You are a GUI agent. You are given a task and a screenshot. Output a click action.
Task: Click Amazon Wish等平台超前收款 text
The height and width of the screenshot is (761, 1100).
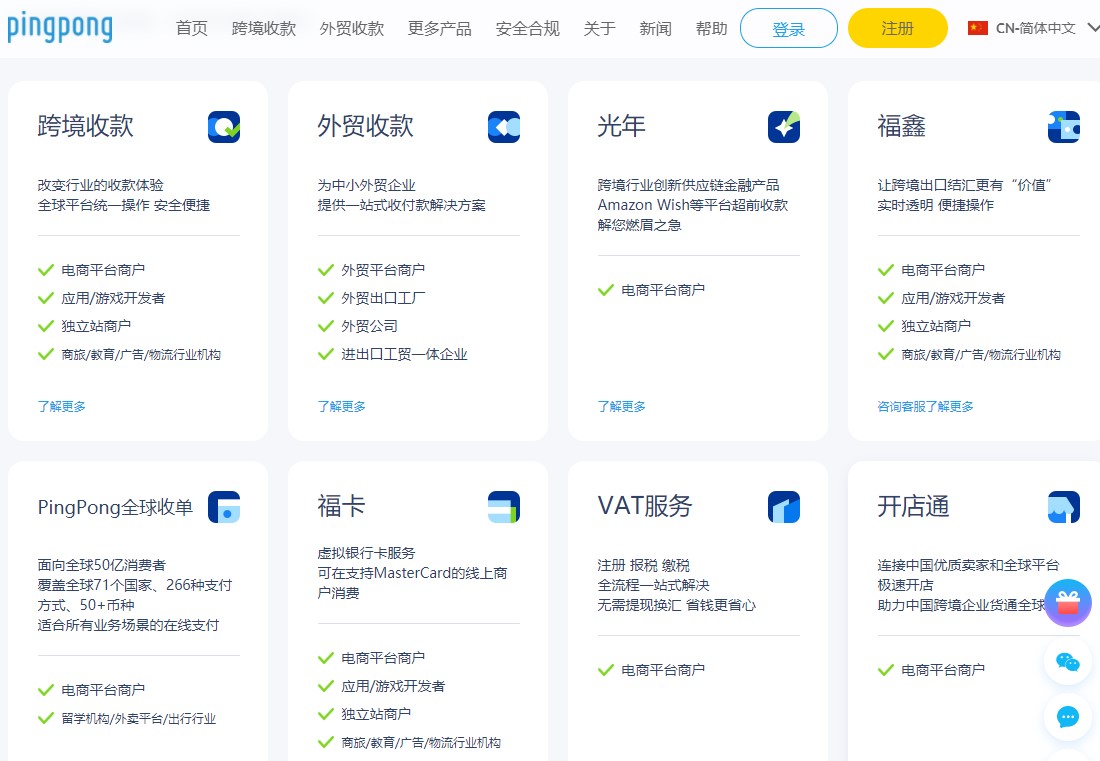(x=693, y=205)
